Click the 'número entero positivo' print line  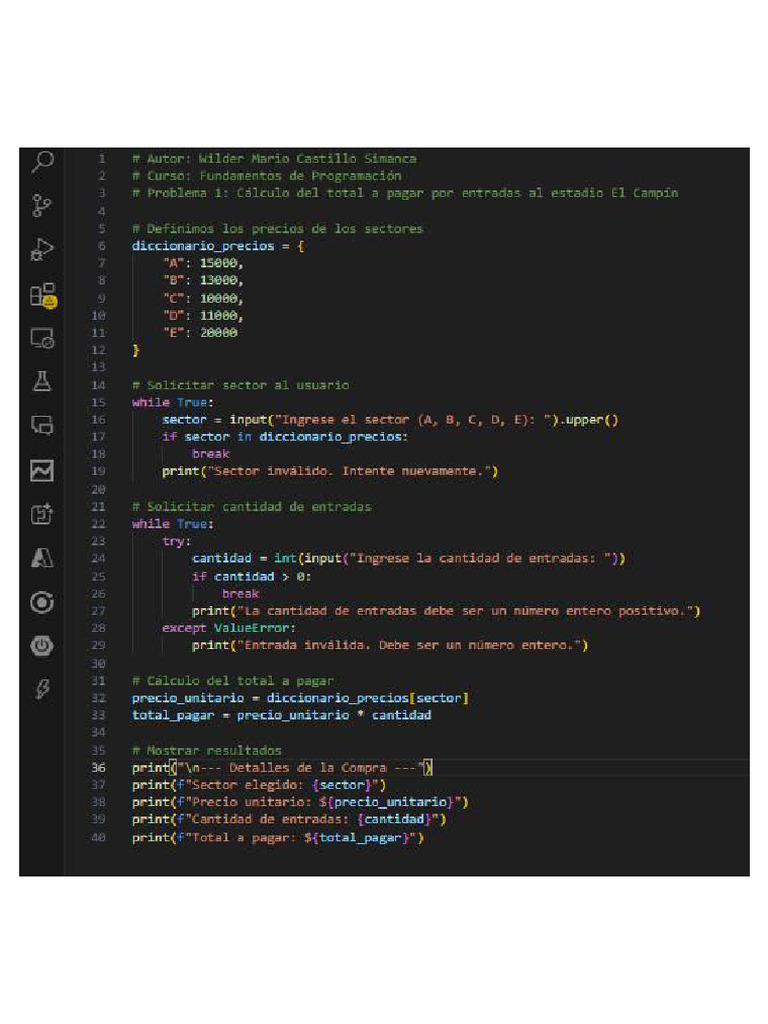(446, 611)
